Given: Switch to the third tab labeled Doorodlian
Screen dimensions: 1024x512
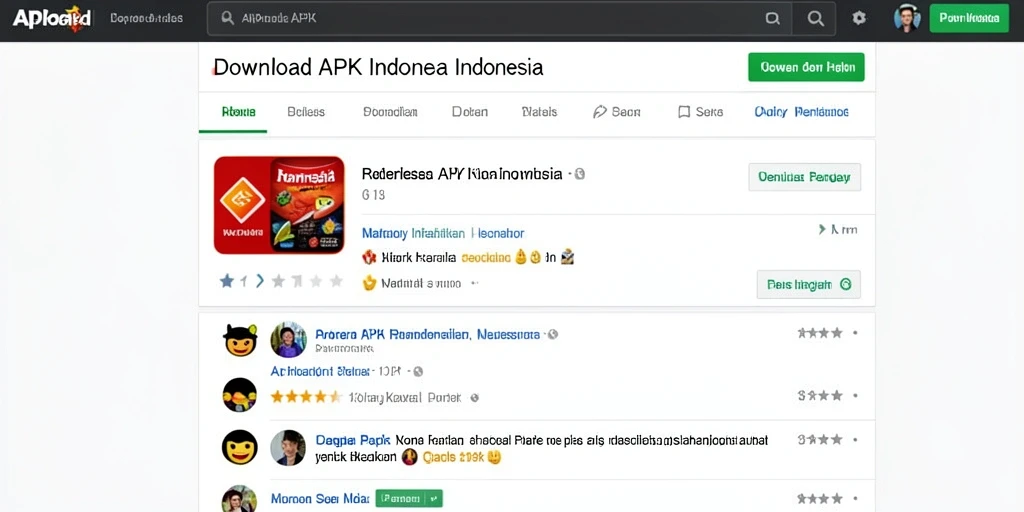Looking at the screenshot, I should 390,112.
